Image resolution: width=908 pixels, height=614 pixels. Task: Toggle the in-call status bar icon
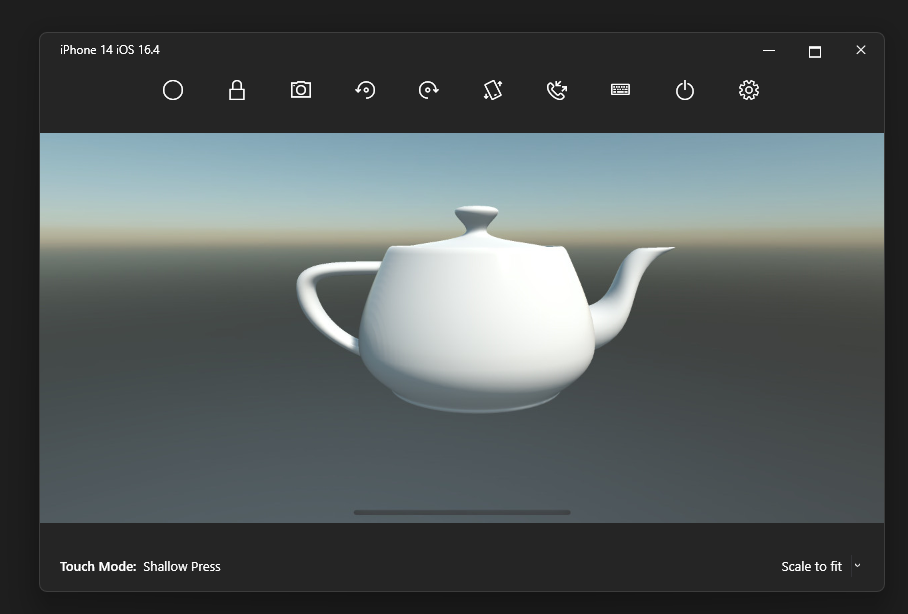(x=557, y=91)
